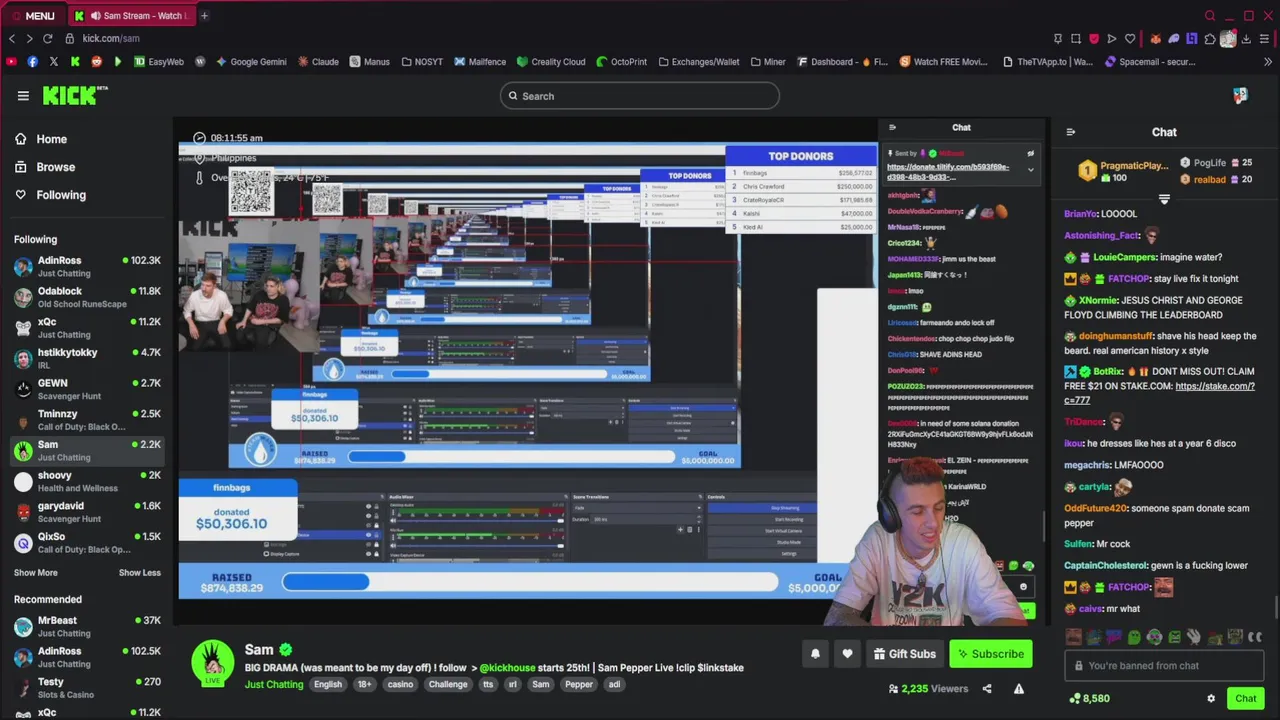The height and width of the screenshot is (720, 1280).
Task: Open Claude bookmark
Action: pyautogui.click(x=318, y=62)
